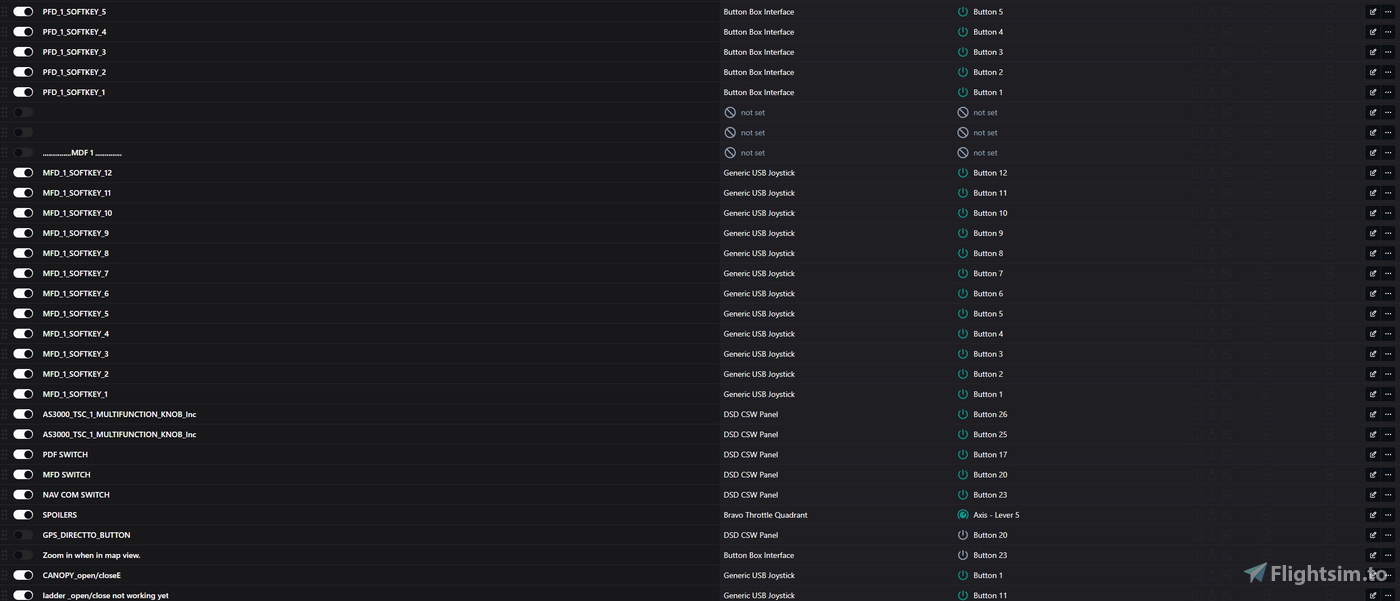This screenshot has width=1400, height=601.
Task: Click the Flightsim.to watermark logo
Action: click(x=1316, y=573)
